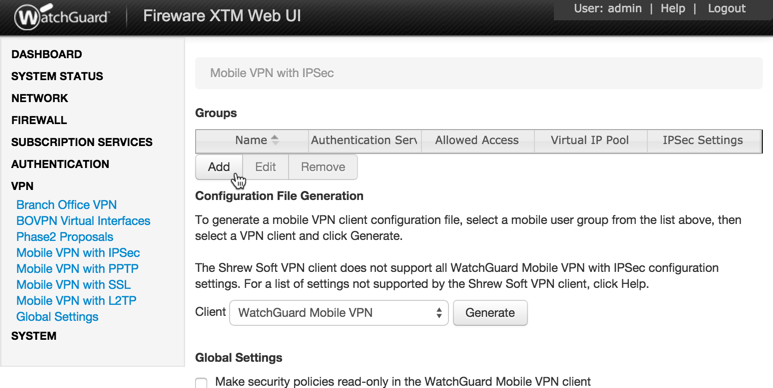Collapse the VPN menu section
This screenshot has height=388, width=773.
(22, 186)
